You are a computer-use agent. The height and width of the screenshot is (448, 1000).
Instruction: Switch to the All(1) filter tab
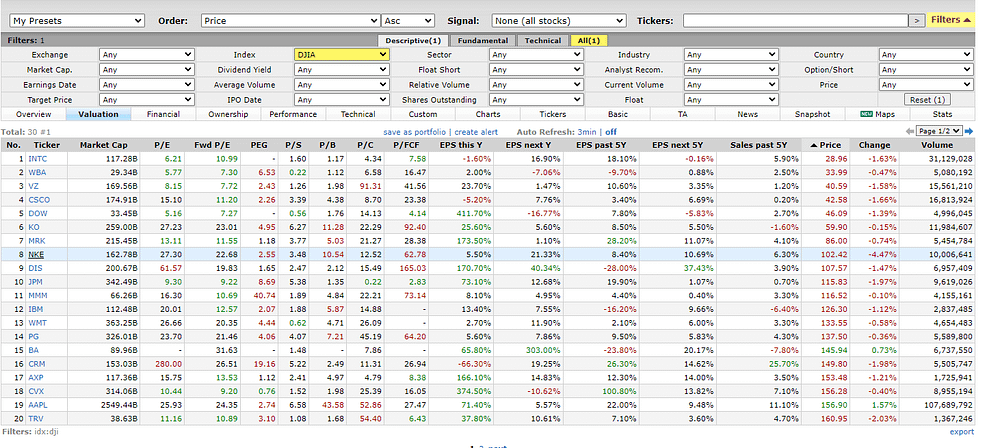tap(589, 40)
